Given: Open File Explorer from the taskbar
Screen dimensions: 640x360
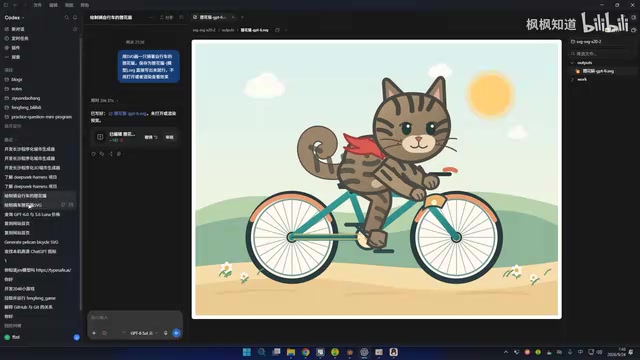Looking at the screenshot, I should (291, 352).
